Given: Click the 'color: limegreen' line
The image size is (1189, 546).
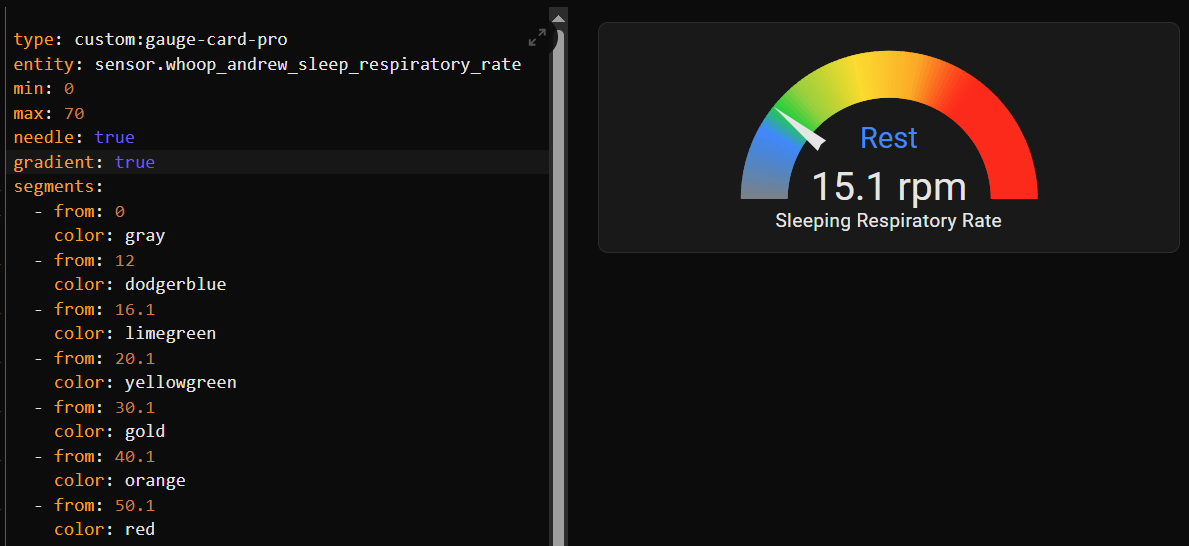Looking at the screenshot, I should [x=135, y=334].
